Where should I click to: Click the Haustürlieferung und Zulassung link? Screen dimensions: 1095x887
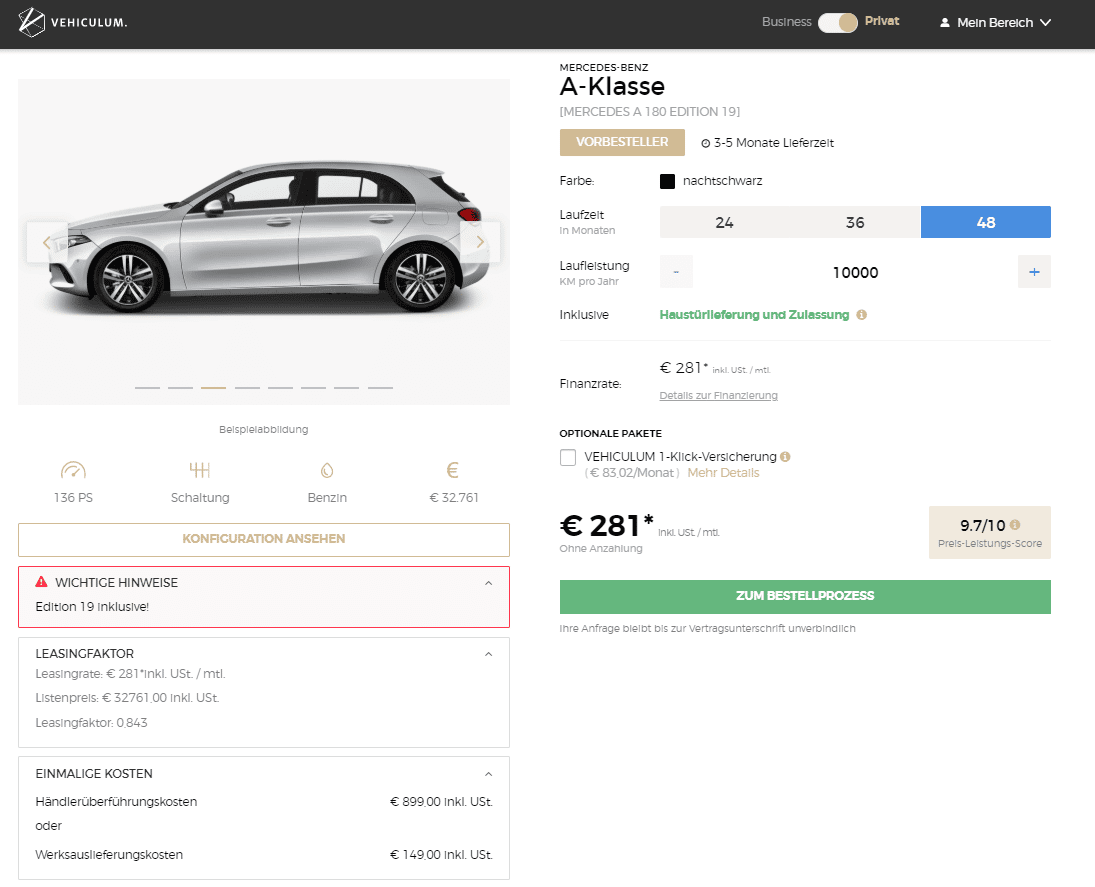click(754, 315)
